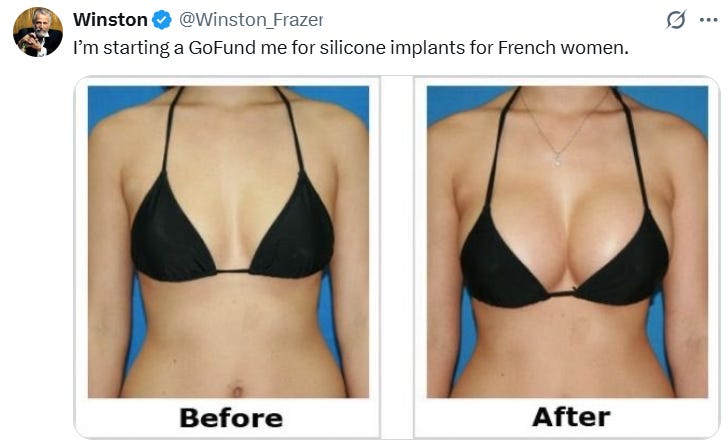Click the necklace pendant in After photo
728x442 pixels.
click(557, 161)
